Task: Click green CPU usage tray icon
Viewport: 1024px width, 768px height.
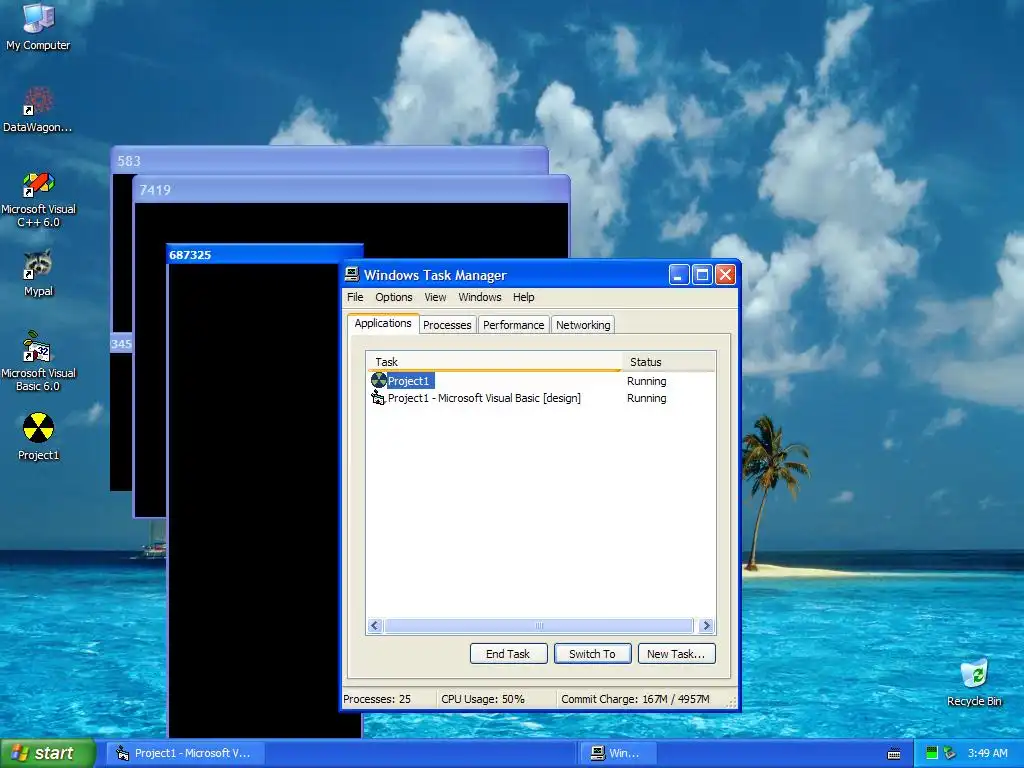Action: 932,753
